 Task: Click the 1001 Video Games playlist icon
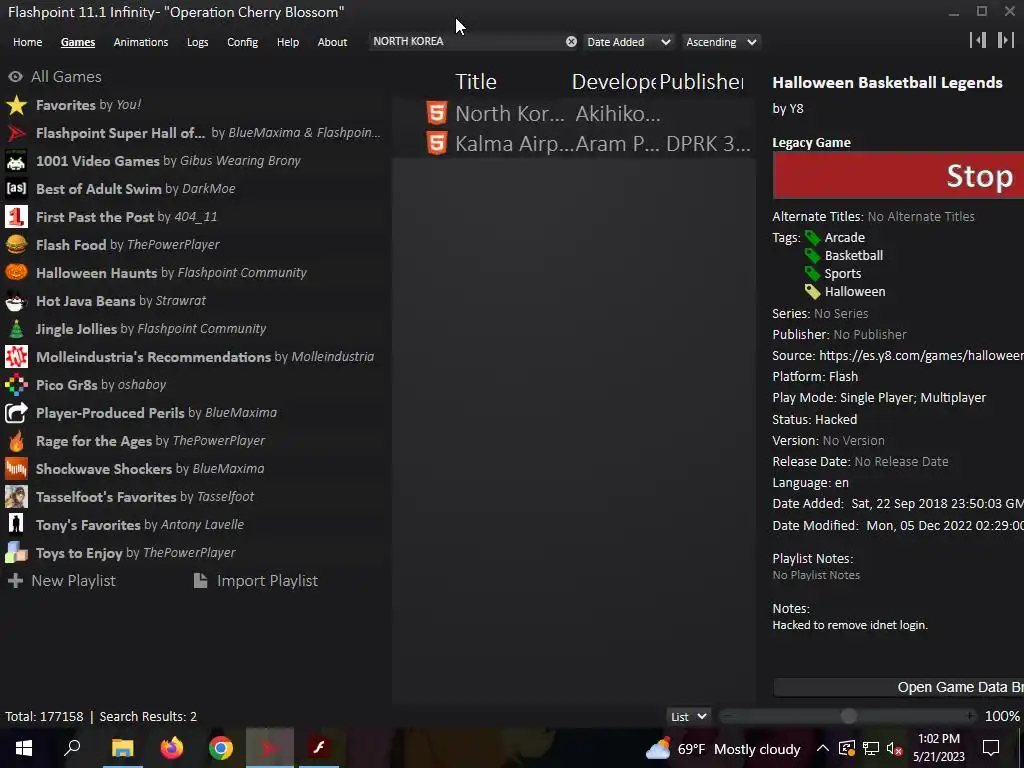pyautogui.click(x=16, y=161)
